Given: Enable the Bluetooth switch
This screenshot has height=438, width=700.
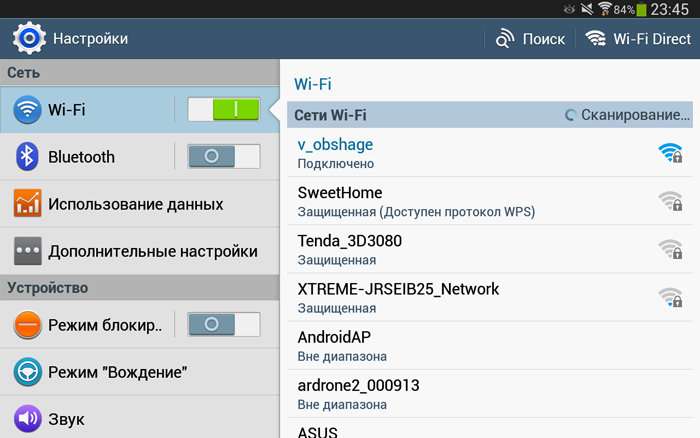Looking at the screenshot, I should pyautogui.click(x=223, y=157).
